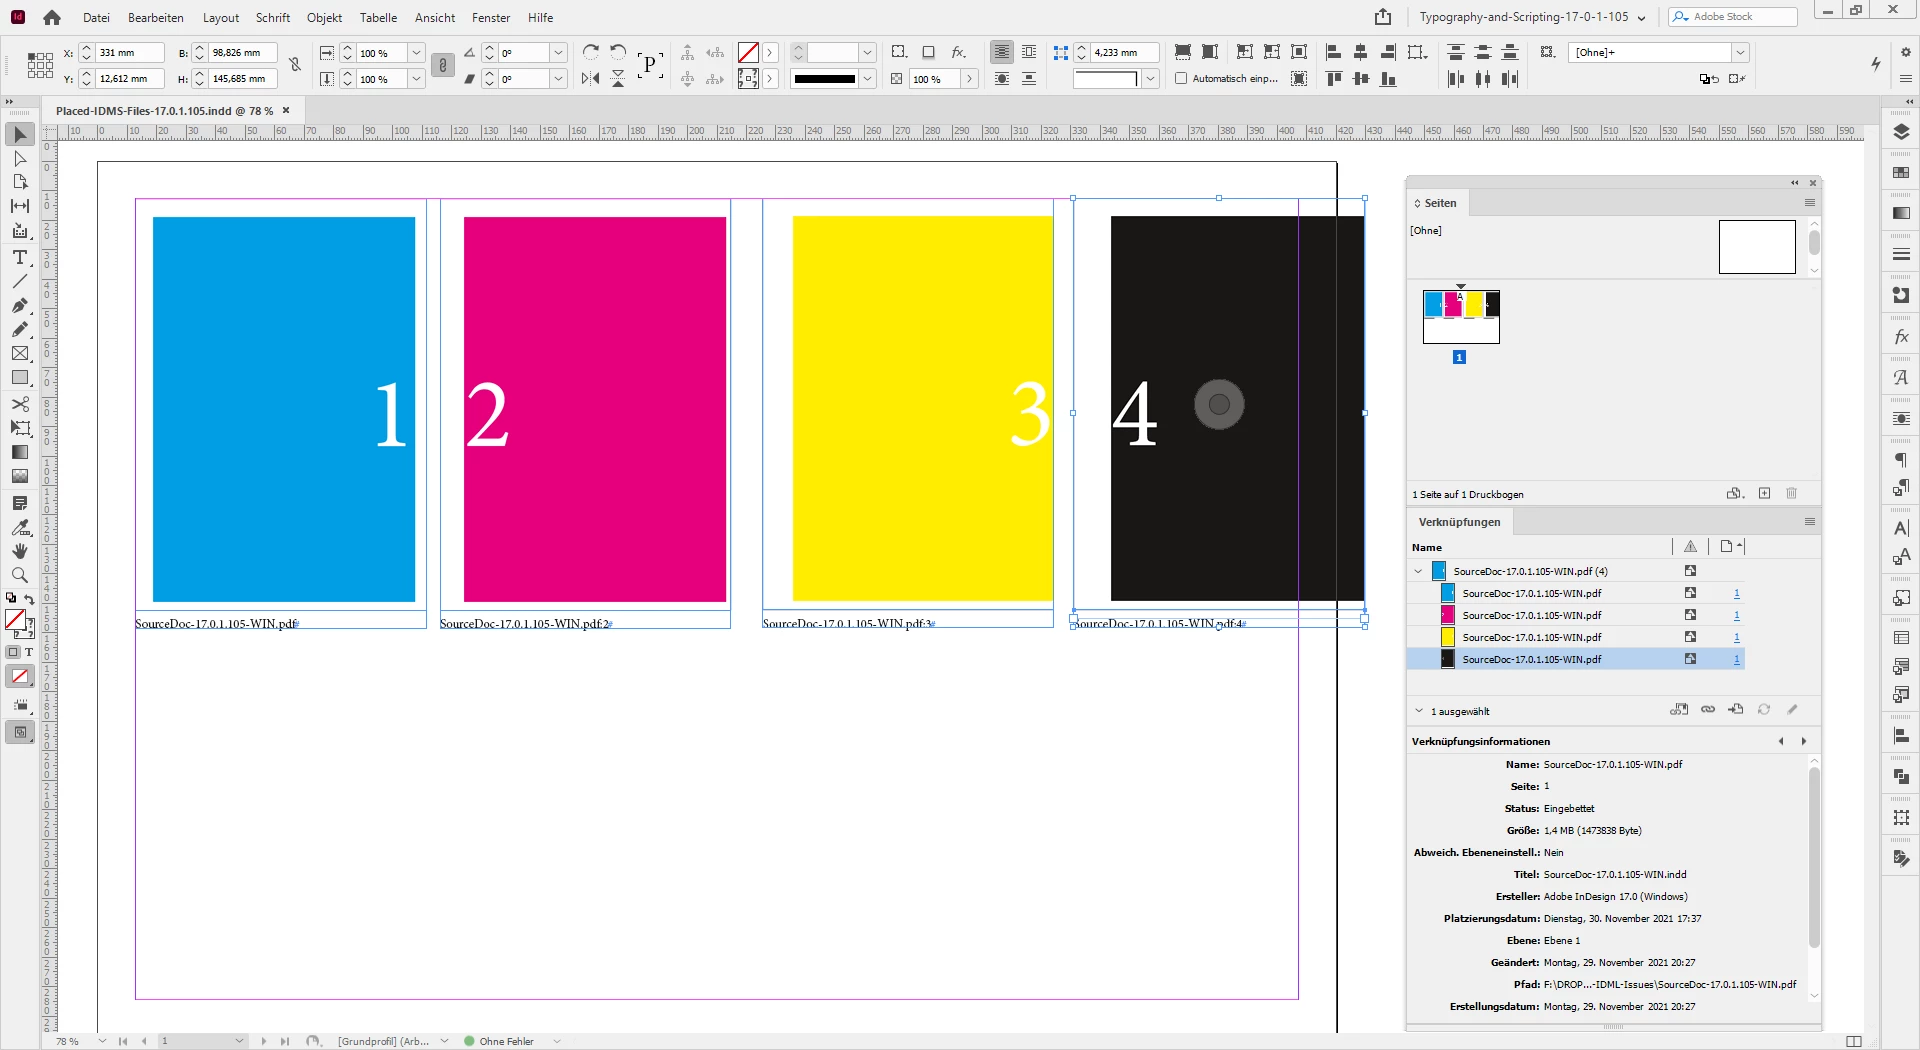
Task: Select the Free Transform tool
Action: pos(20,428)
